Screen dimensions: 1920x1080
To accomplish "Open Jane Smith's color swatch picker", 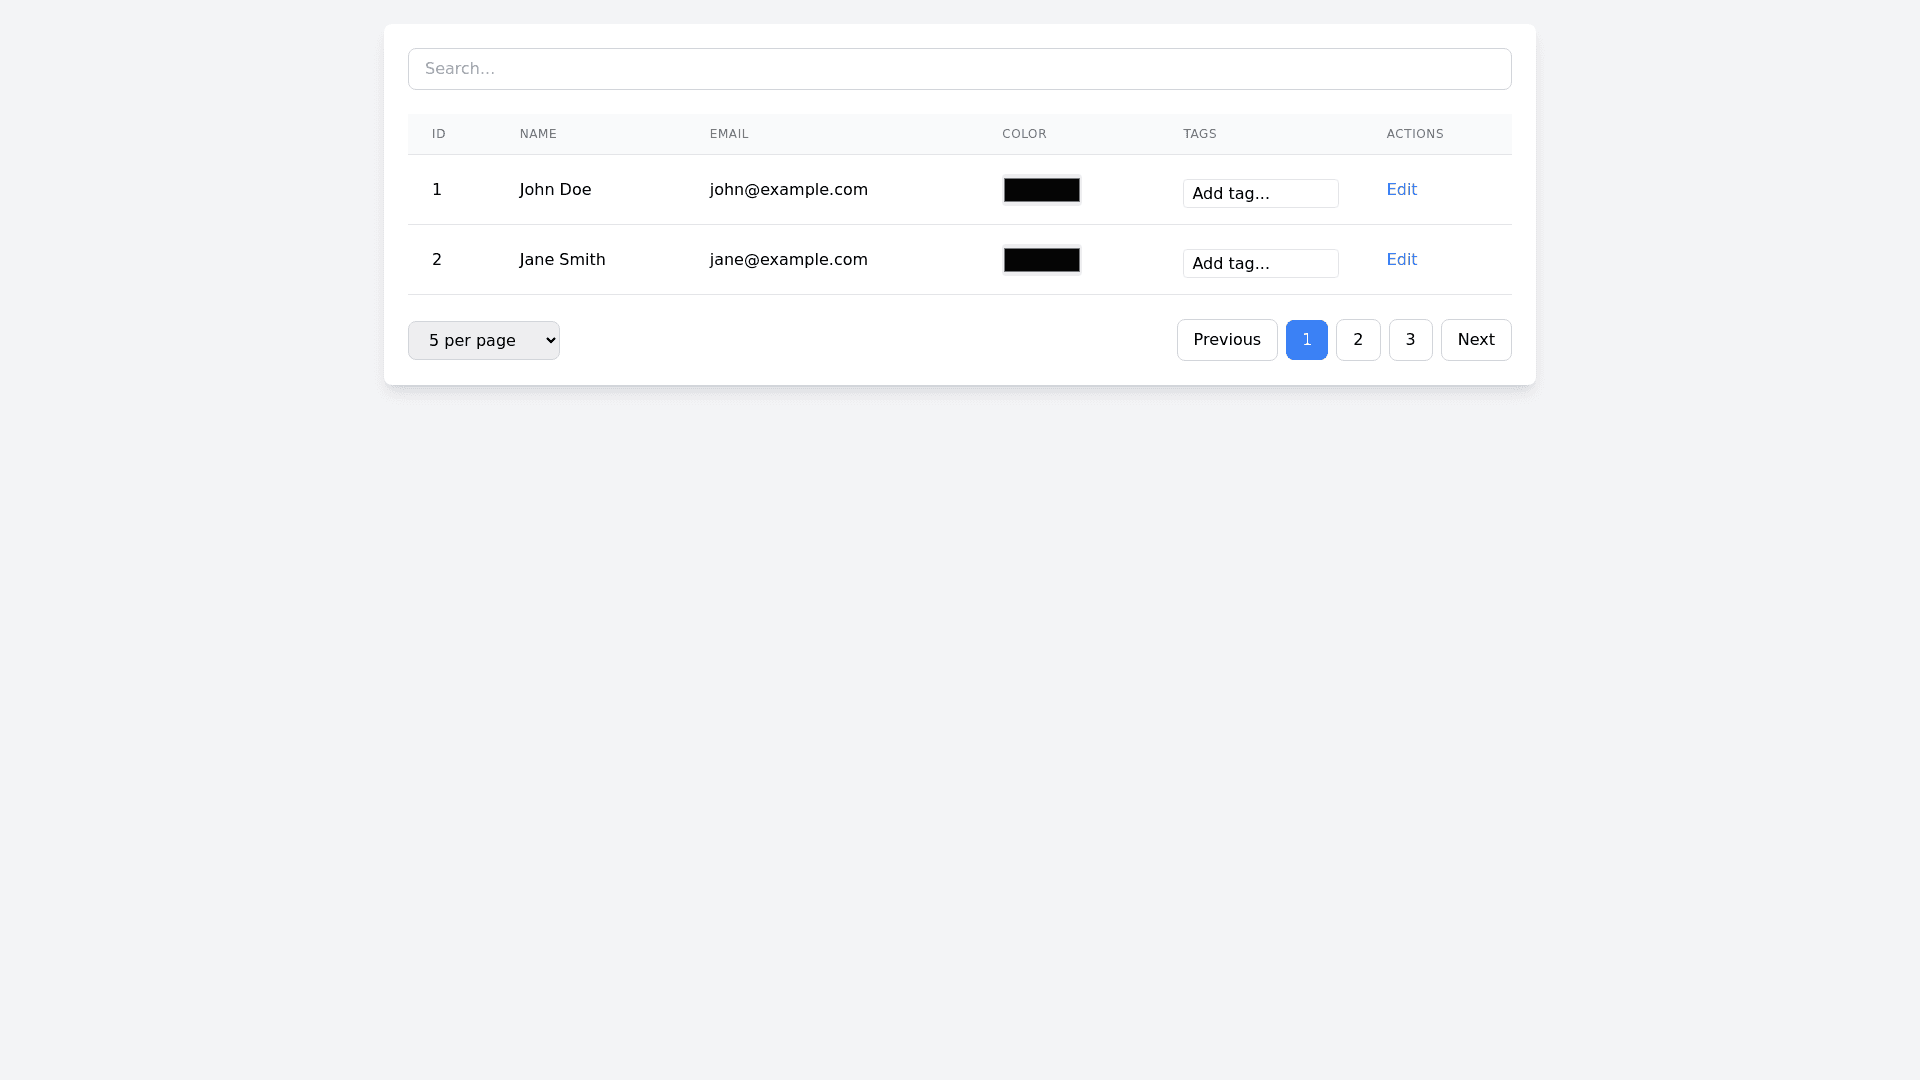I will pos(1041,260).
